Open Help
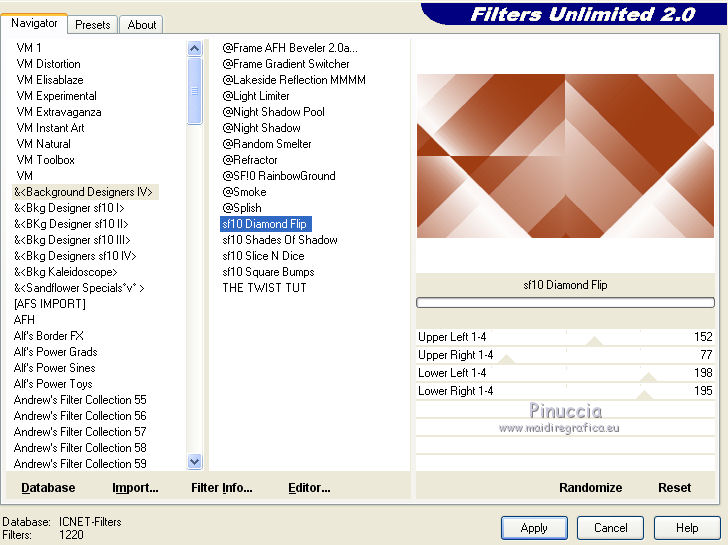The height and width of the screenshot is (545, 728). tap(687, 528)
